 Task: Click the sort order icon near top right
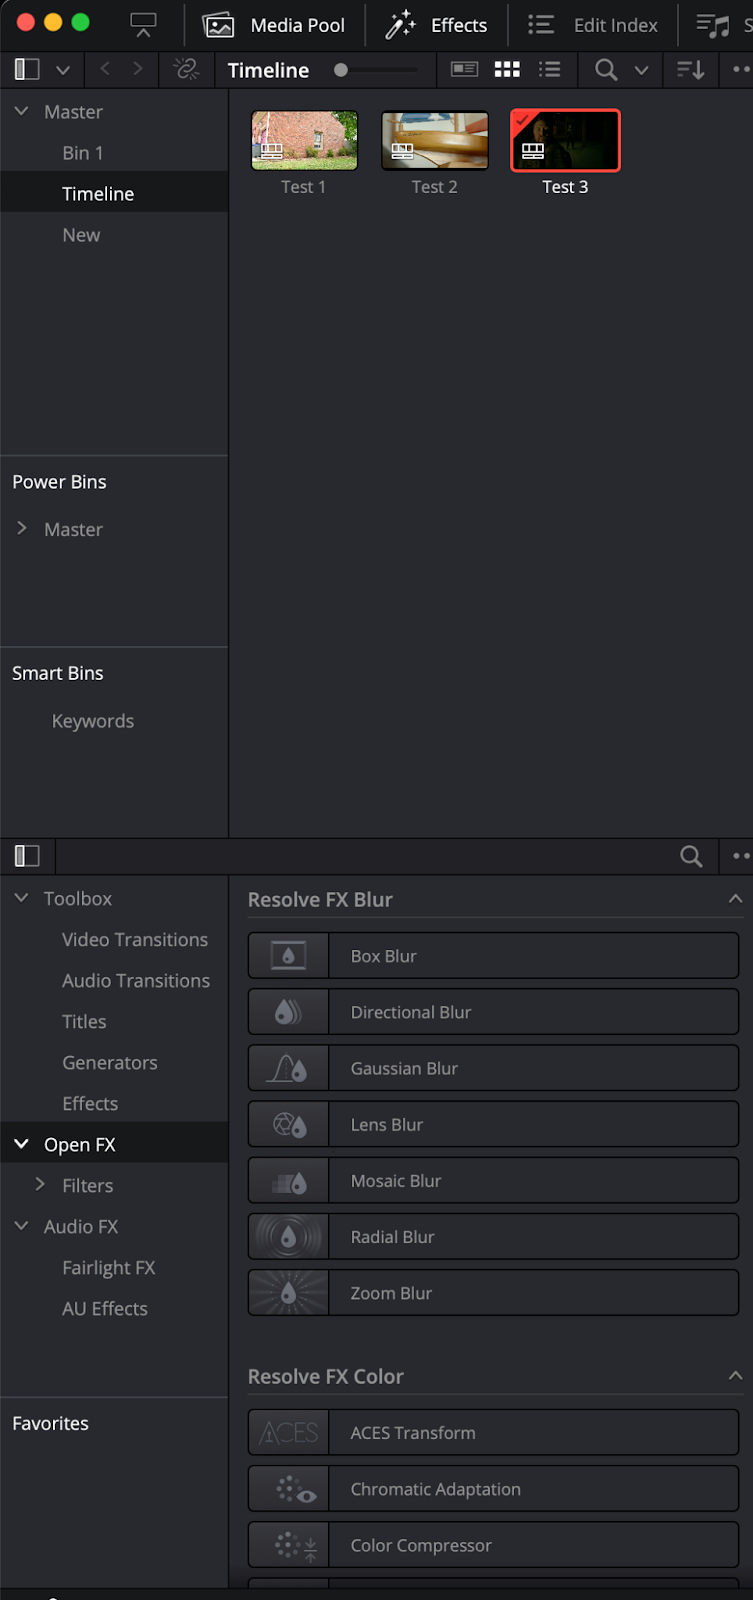(689, 70)
